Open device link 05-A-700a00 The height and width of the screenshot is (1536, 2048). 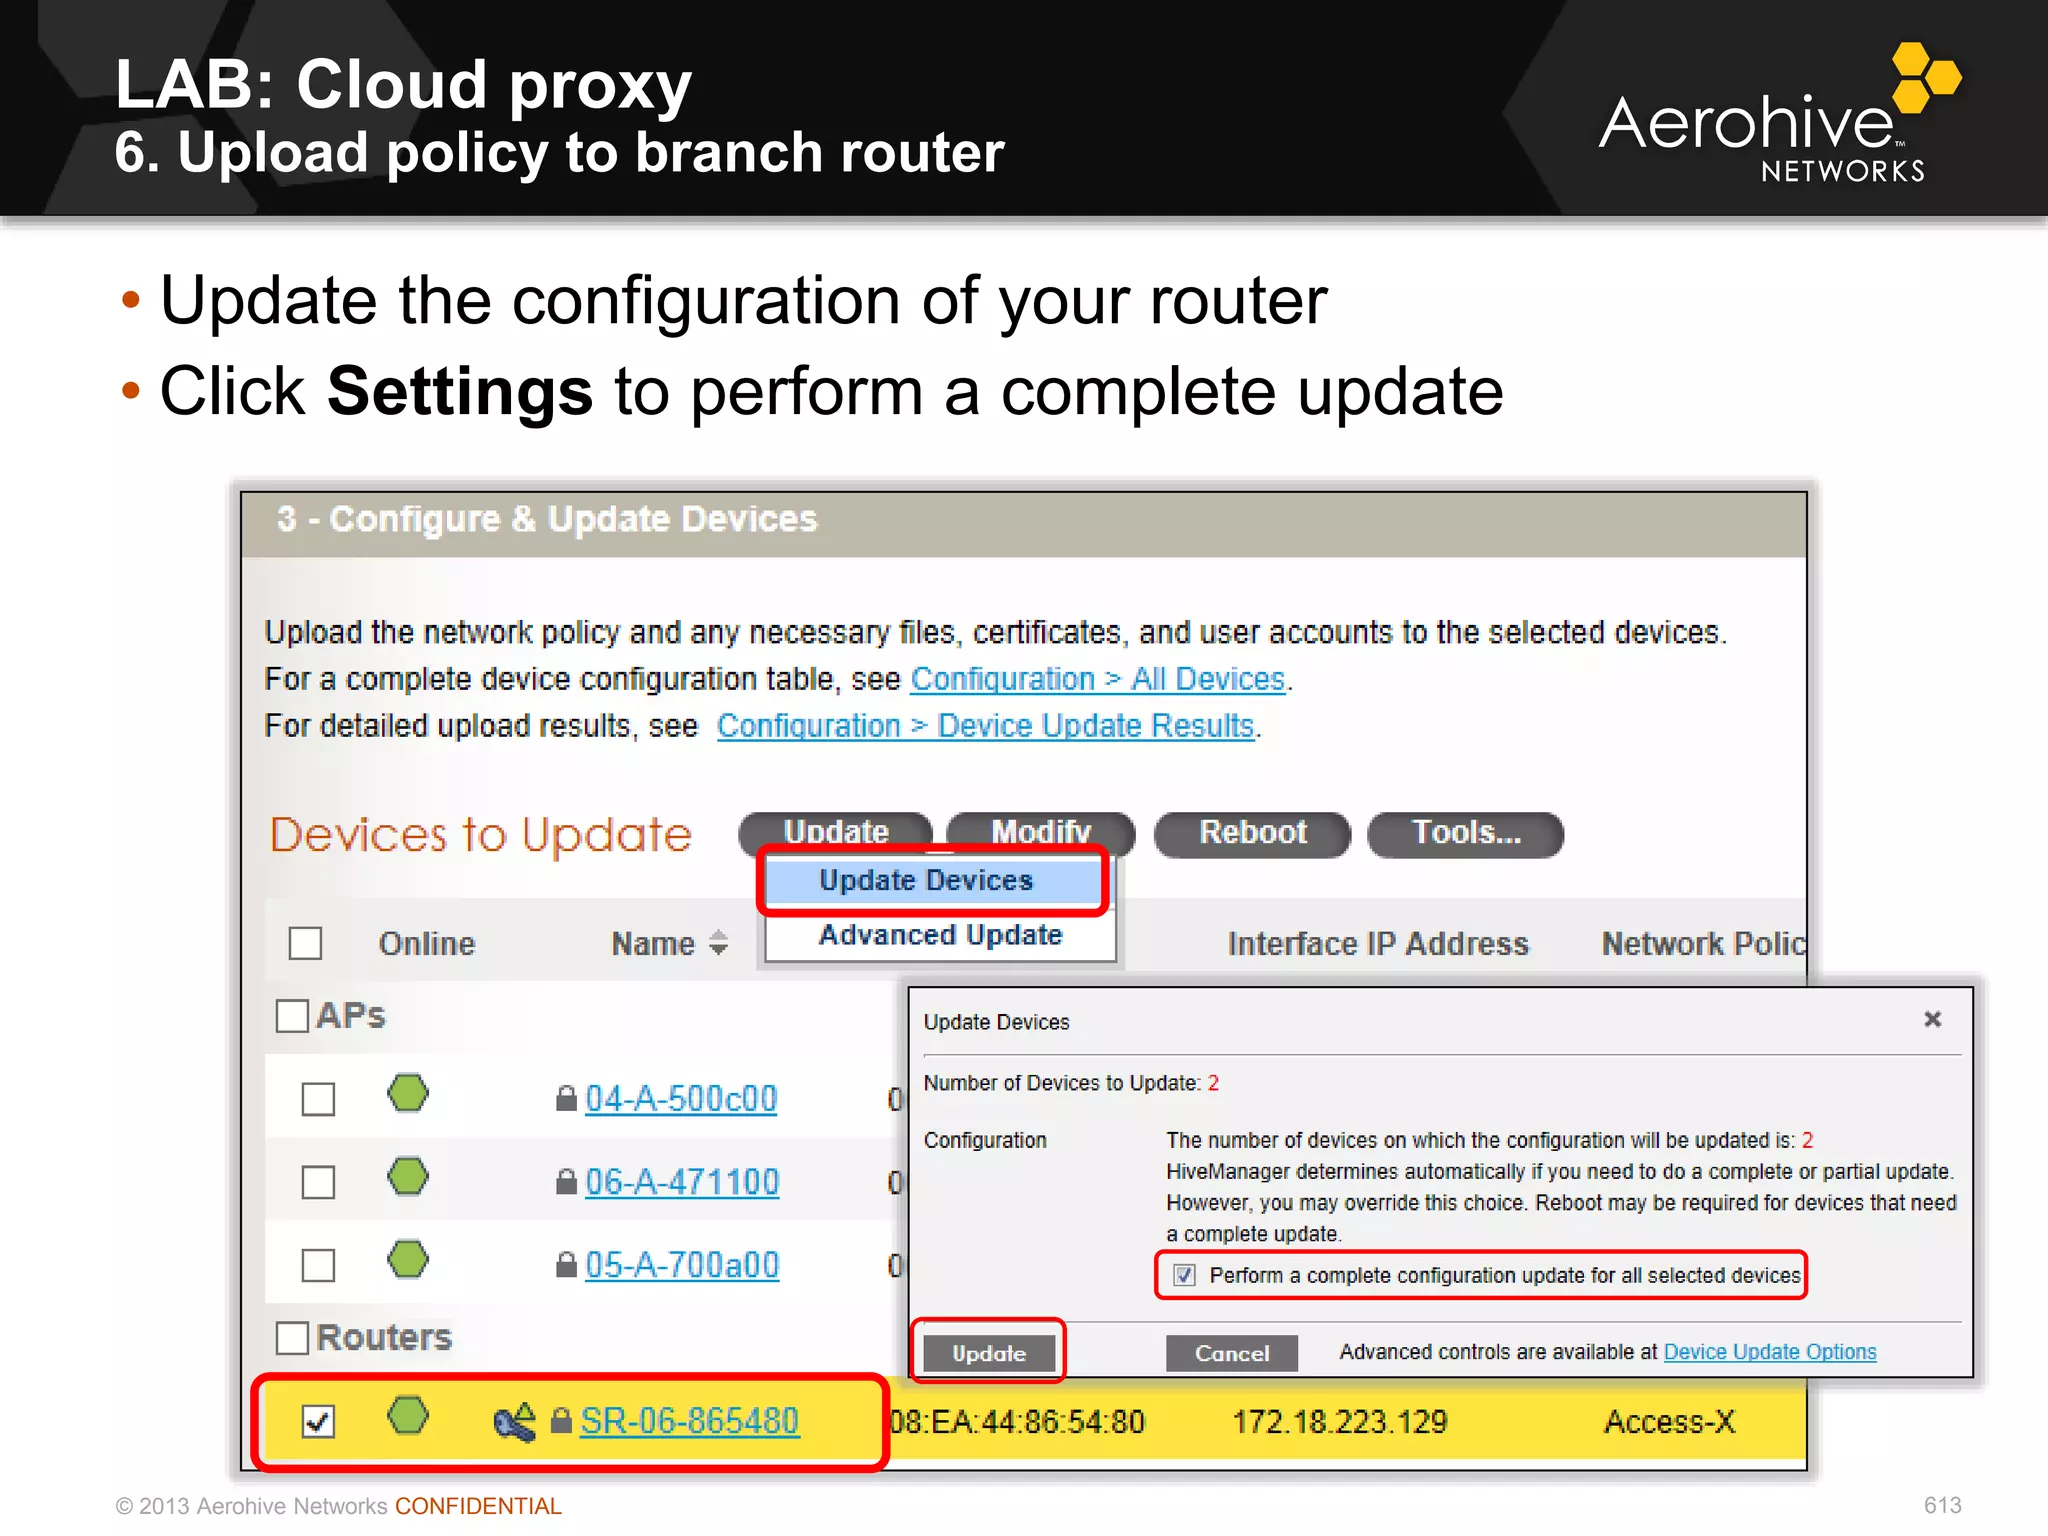[x=682, y=1265]
